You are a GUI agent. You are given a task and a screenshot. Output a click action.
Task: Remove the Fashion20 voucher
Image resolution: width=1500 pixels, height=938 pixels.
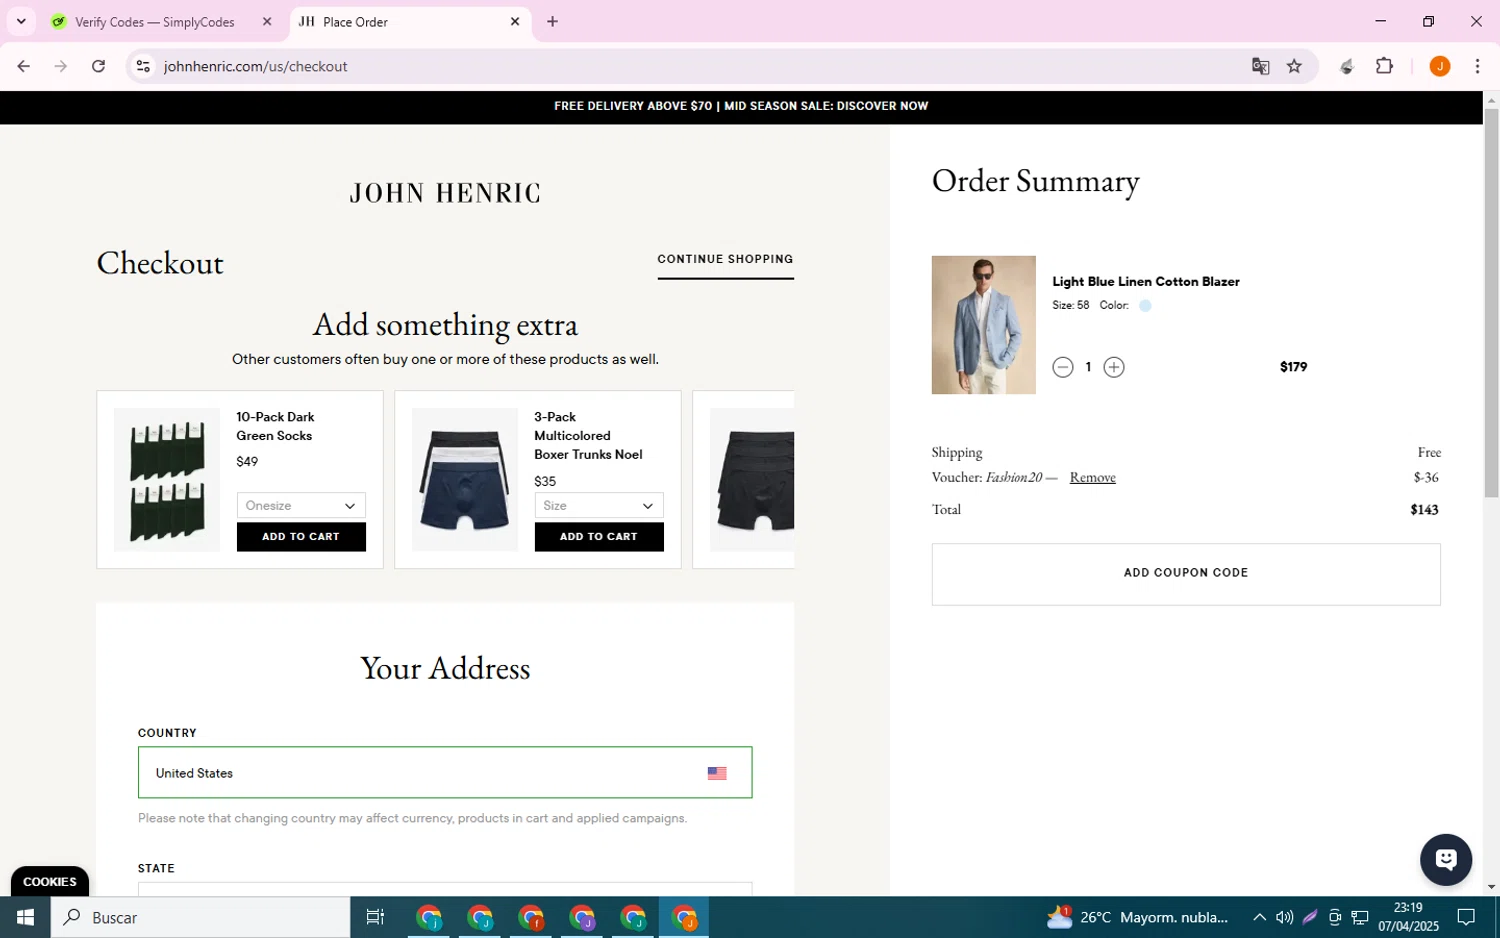click(1093, 478)
